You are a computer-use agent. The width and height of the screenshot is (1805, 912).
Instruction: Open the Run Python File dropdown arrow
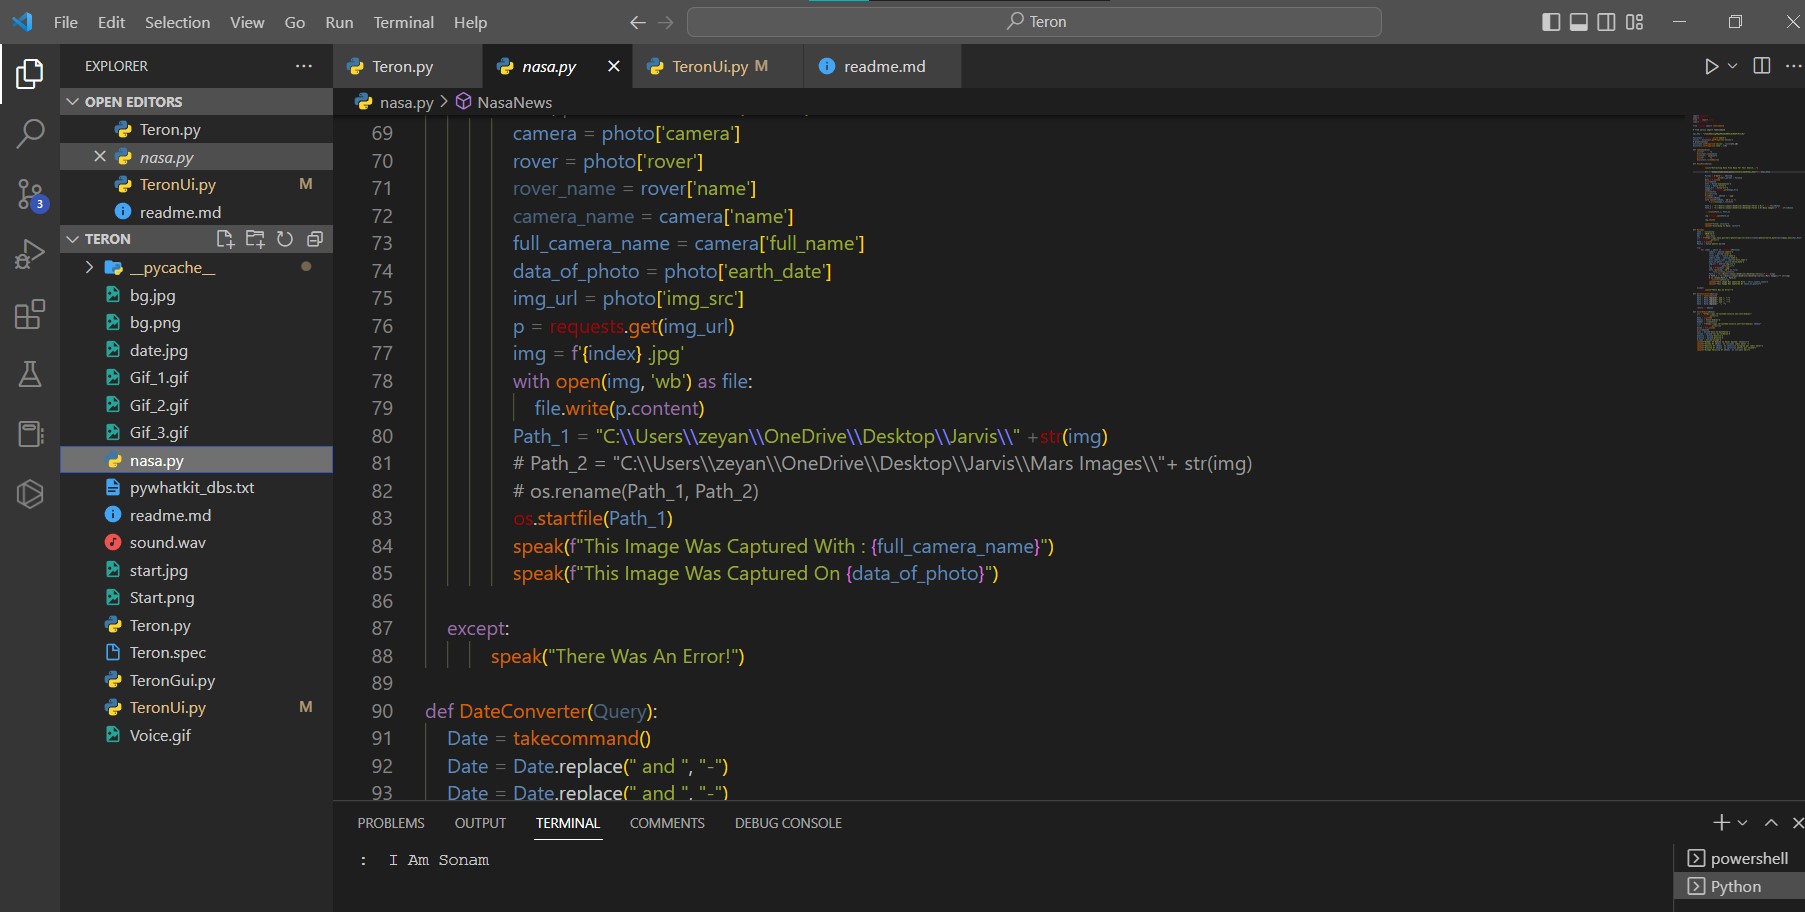(x=1733, y=66)
